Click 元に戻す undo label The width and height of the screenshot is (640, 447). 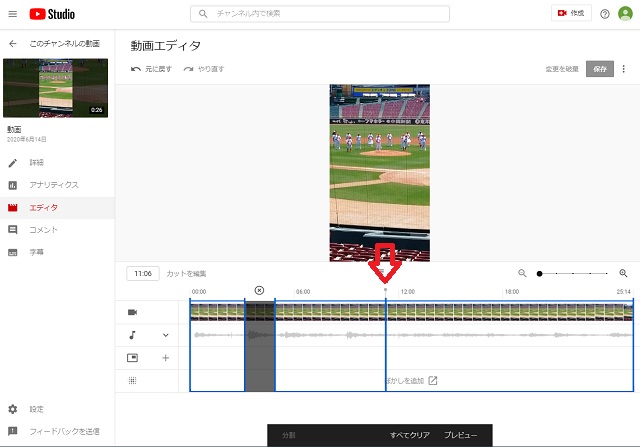click(x=158, y=69)
